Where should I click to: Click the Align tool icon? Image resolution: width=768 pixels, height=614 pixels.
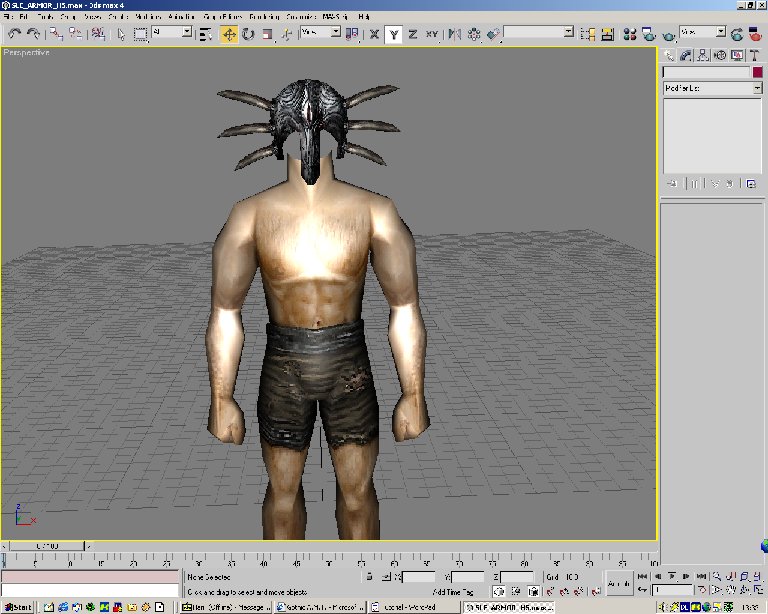coord(493,34)
